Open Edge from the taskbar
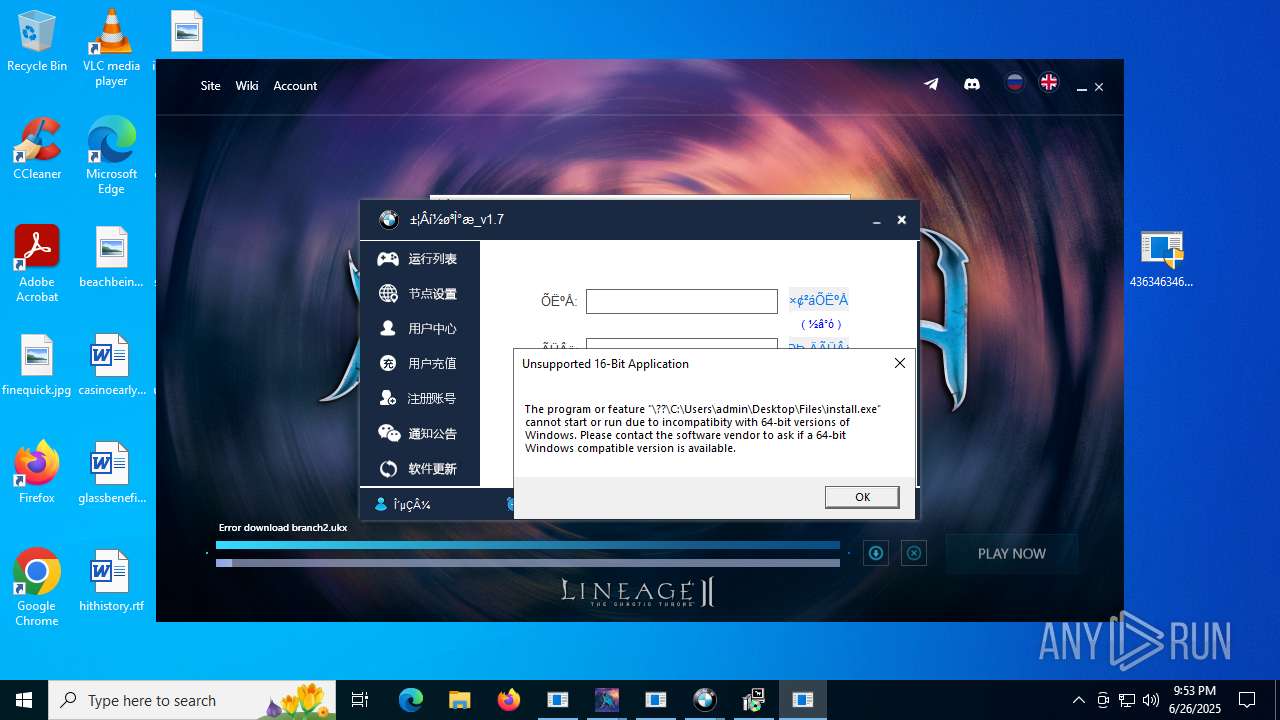This screenshot has height=720, width=1280. (x=411, y=700)
